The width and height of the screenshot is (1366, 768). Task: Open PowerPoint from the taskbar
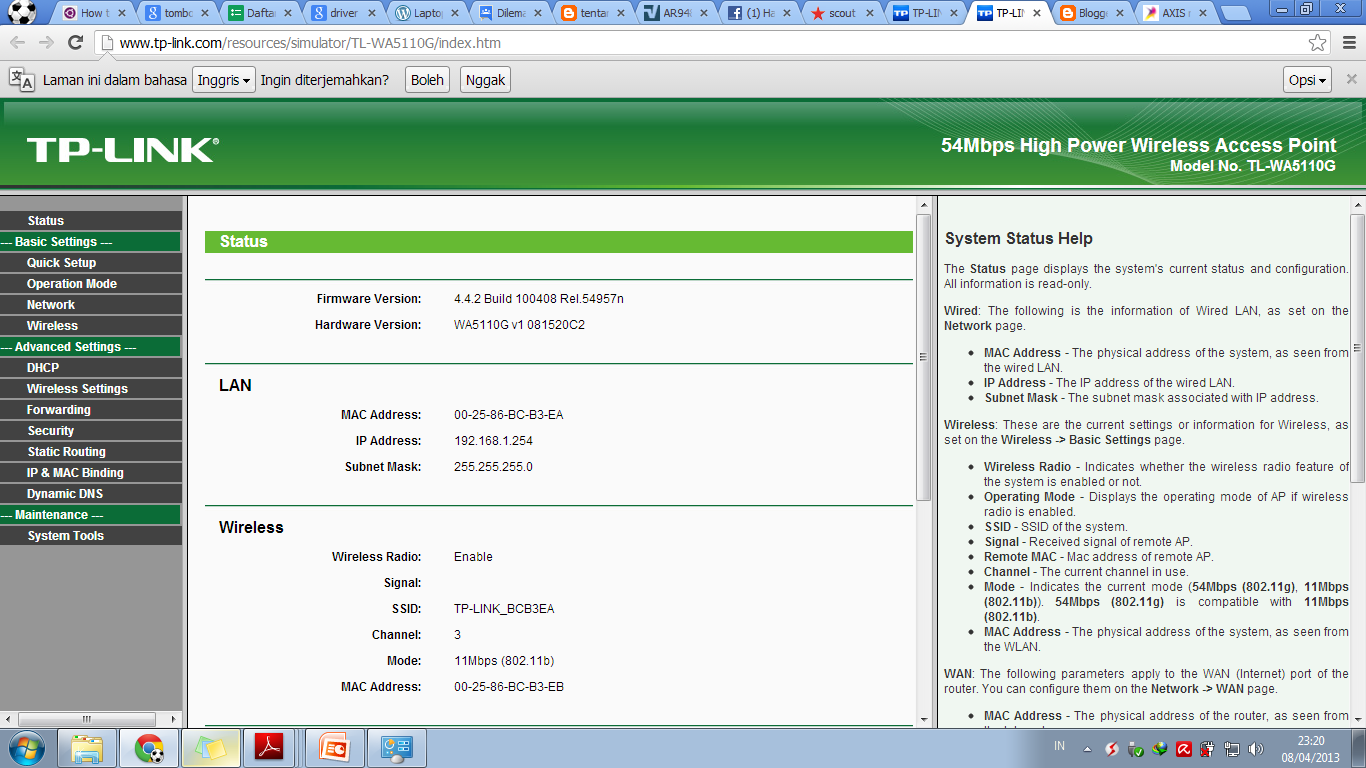(x=335, y=747)
